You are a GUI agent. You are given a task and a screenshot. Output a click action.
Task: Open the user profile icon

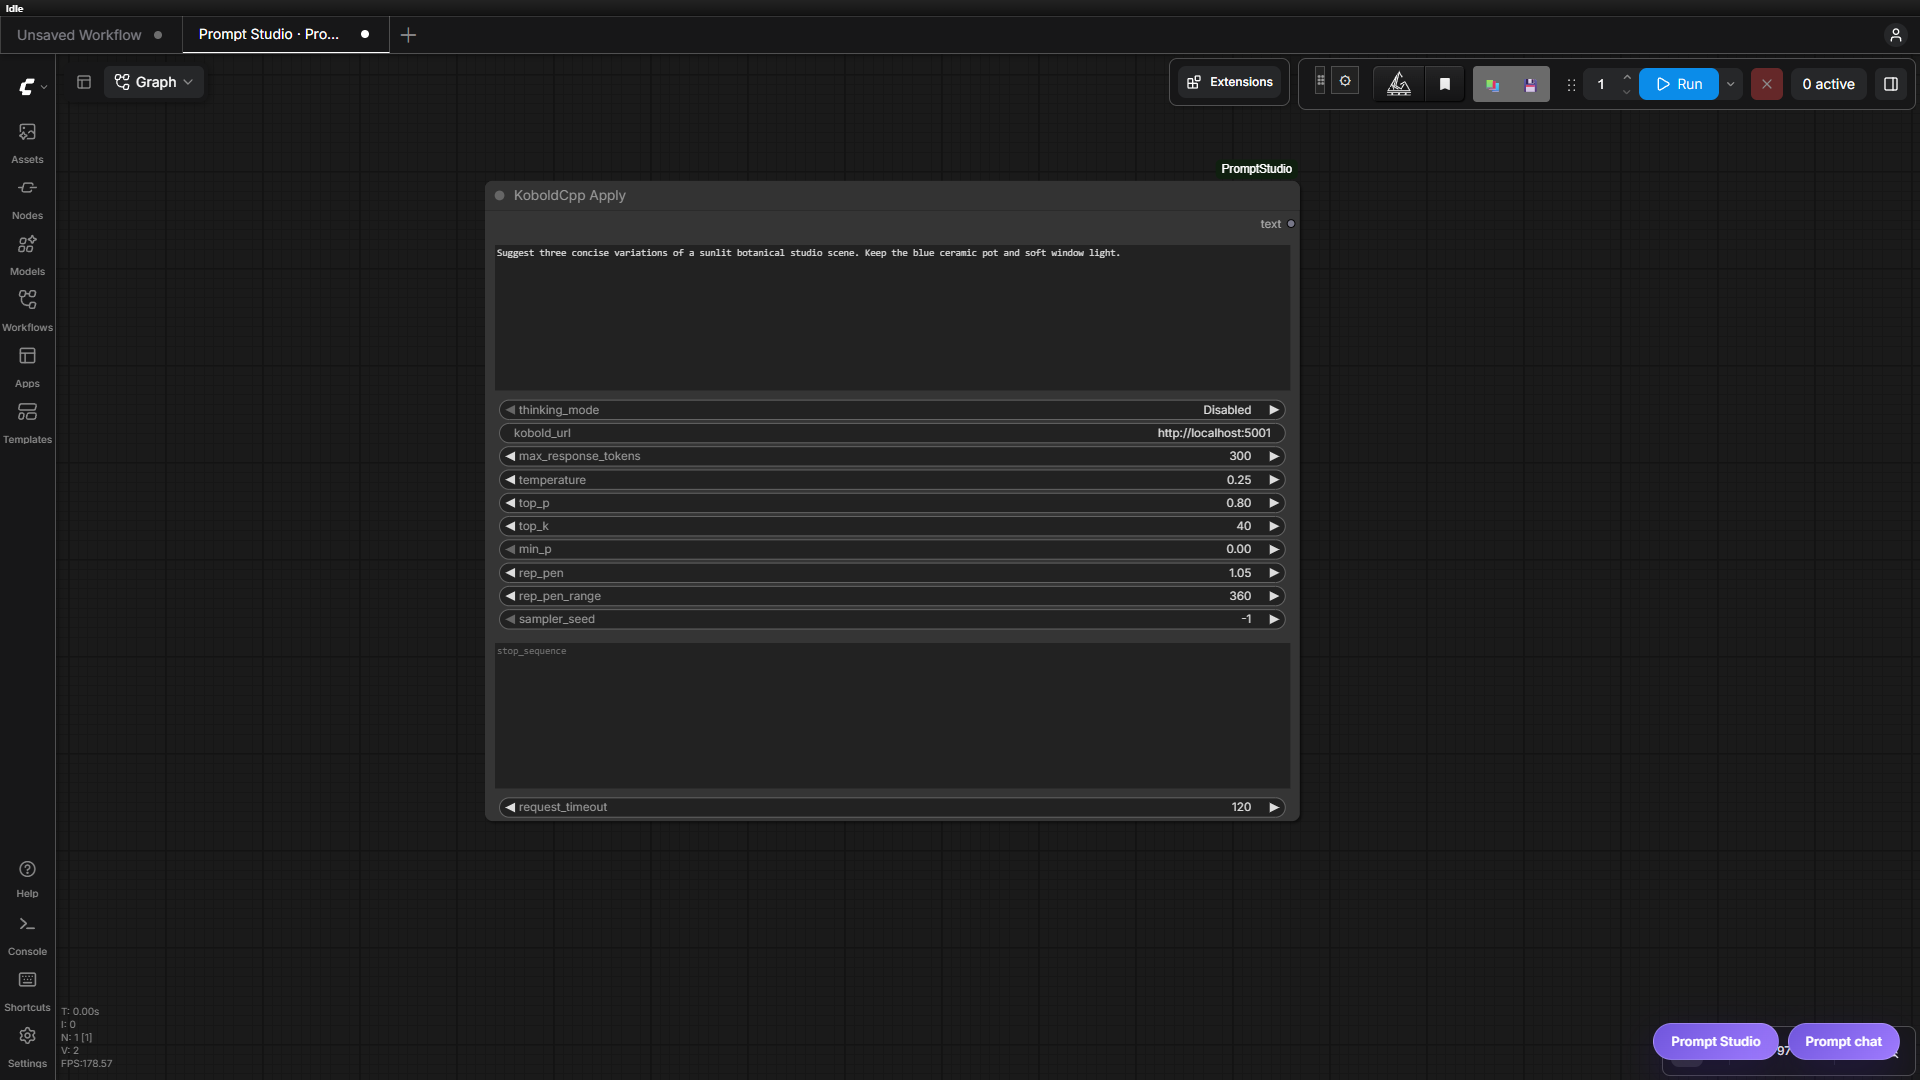coord(1895,35)
